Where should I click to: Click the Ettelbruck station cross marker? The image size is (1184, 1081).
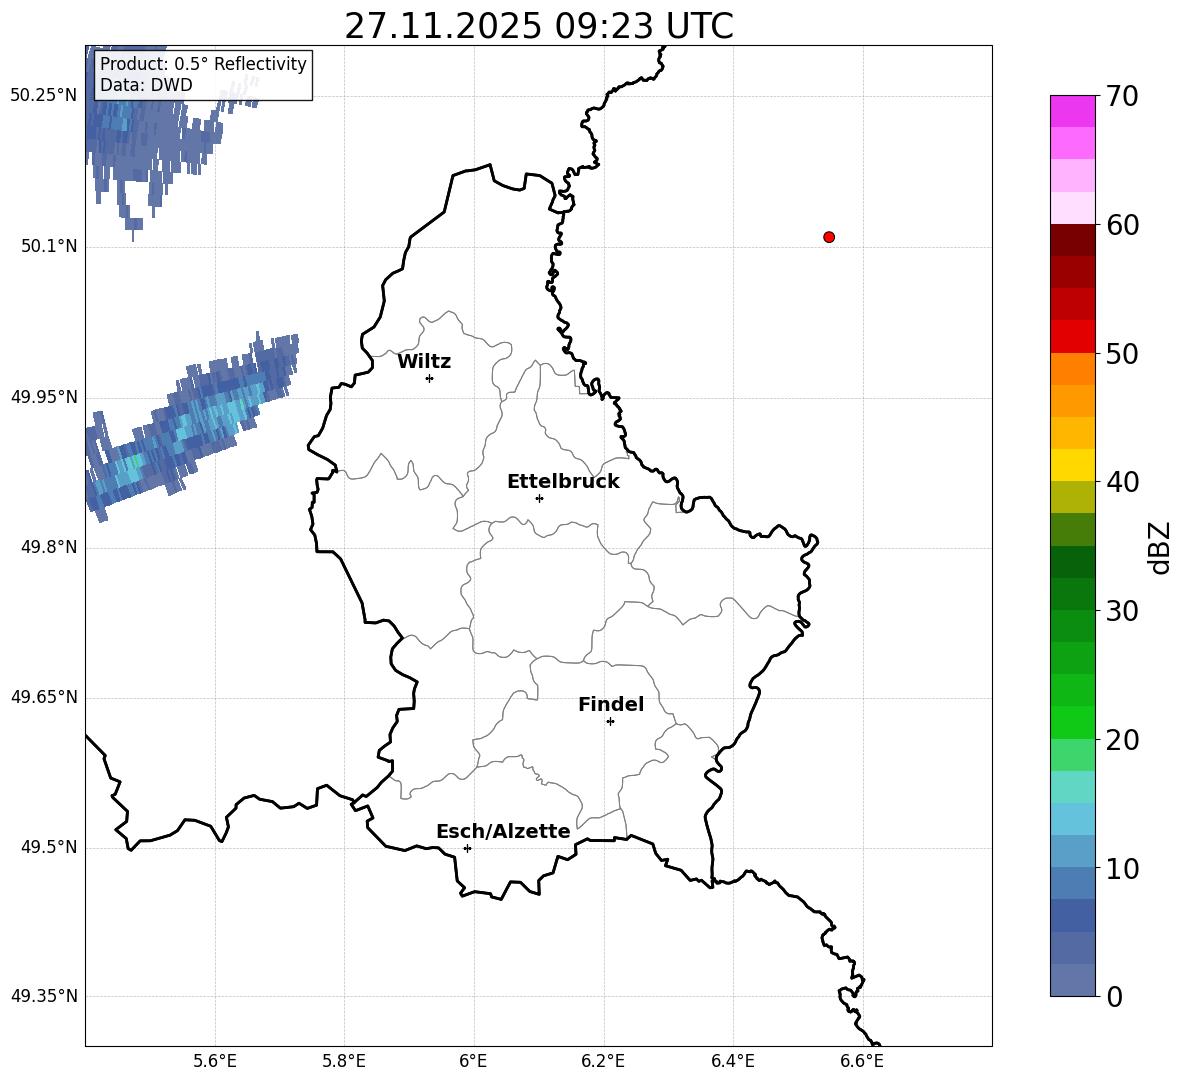pyautogui.click(x=539, y=498)
